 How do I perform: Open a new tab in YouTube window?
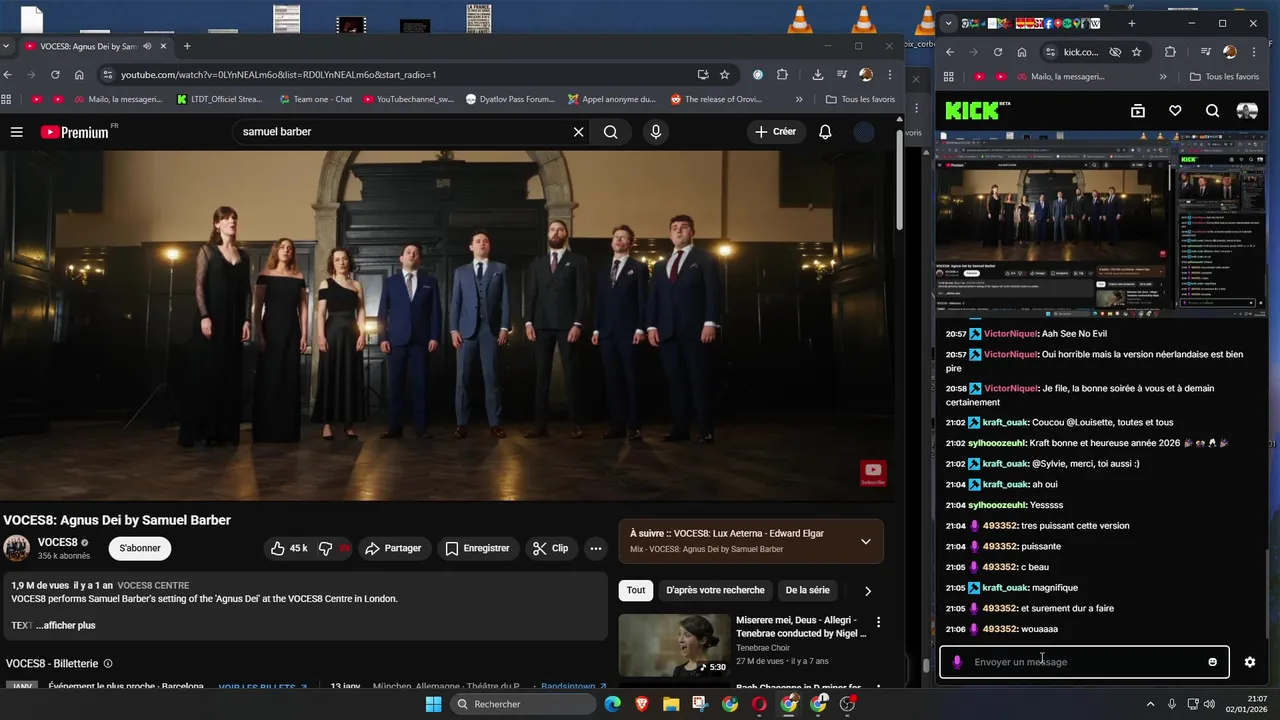pos(187,46)
